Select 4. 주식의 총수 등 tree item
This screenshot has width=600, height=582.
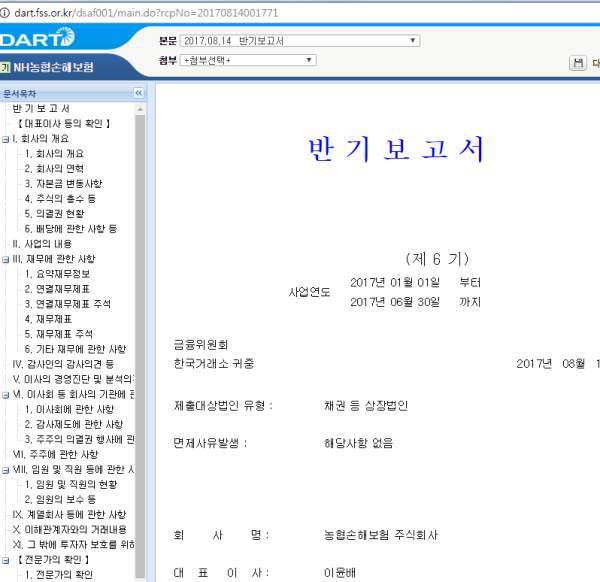pyautogui.click(x=60, y=199)
